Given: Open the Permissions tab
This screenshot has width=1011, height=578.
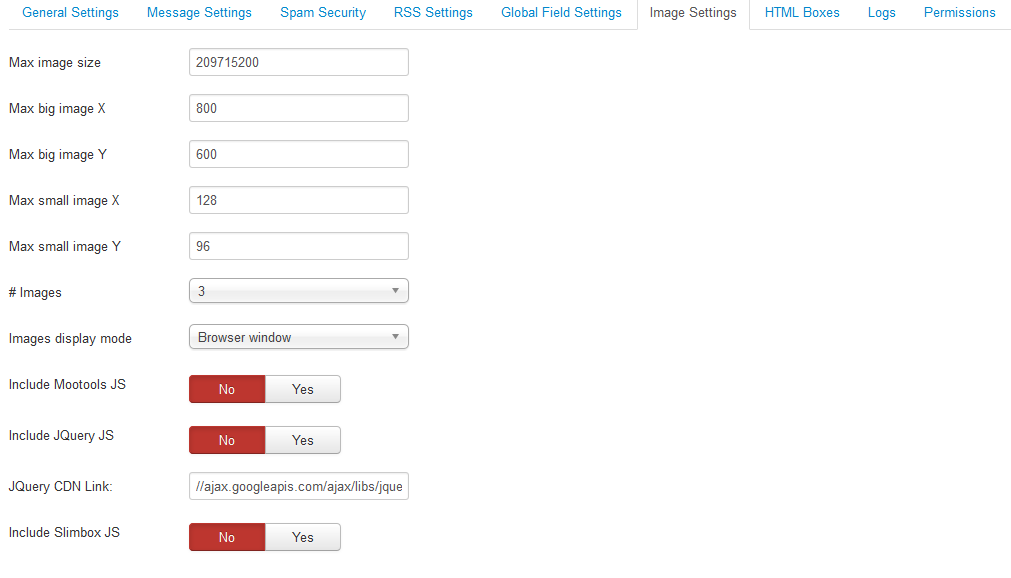Looking at the screenshot, I should coord(959,13).
